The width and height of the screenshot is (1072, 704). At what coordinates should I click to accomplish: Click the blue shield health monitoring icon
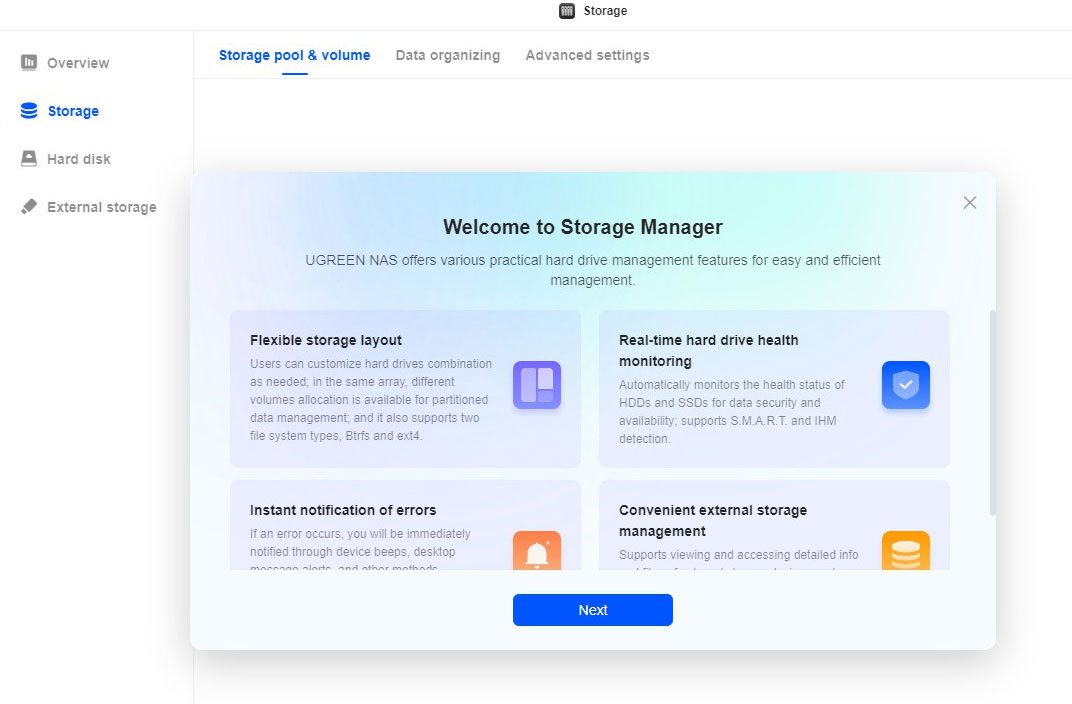[905, 385]
